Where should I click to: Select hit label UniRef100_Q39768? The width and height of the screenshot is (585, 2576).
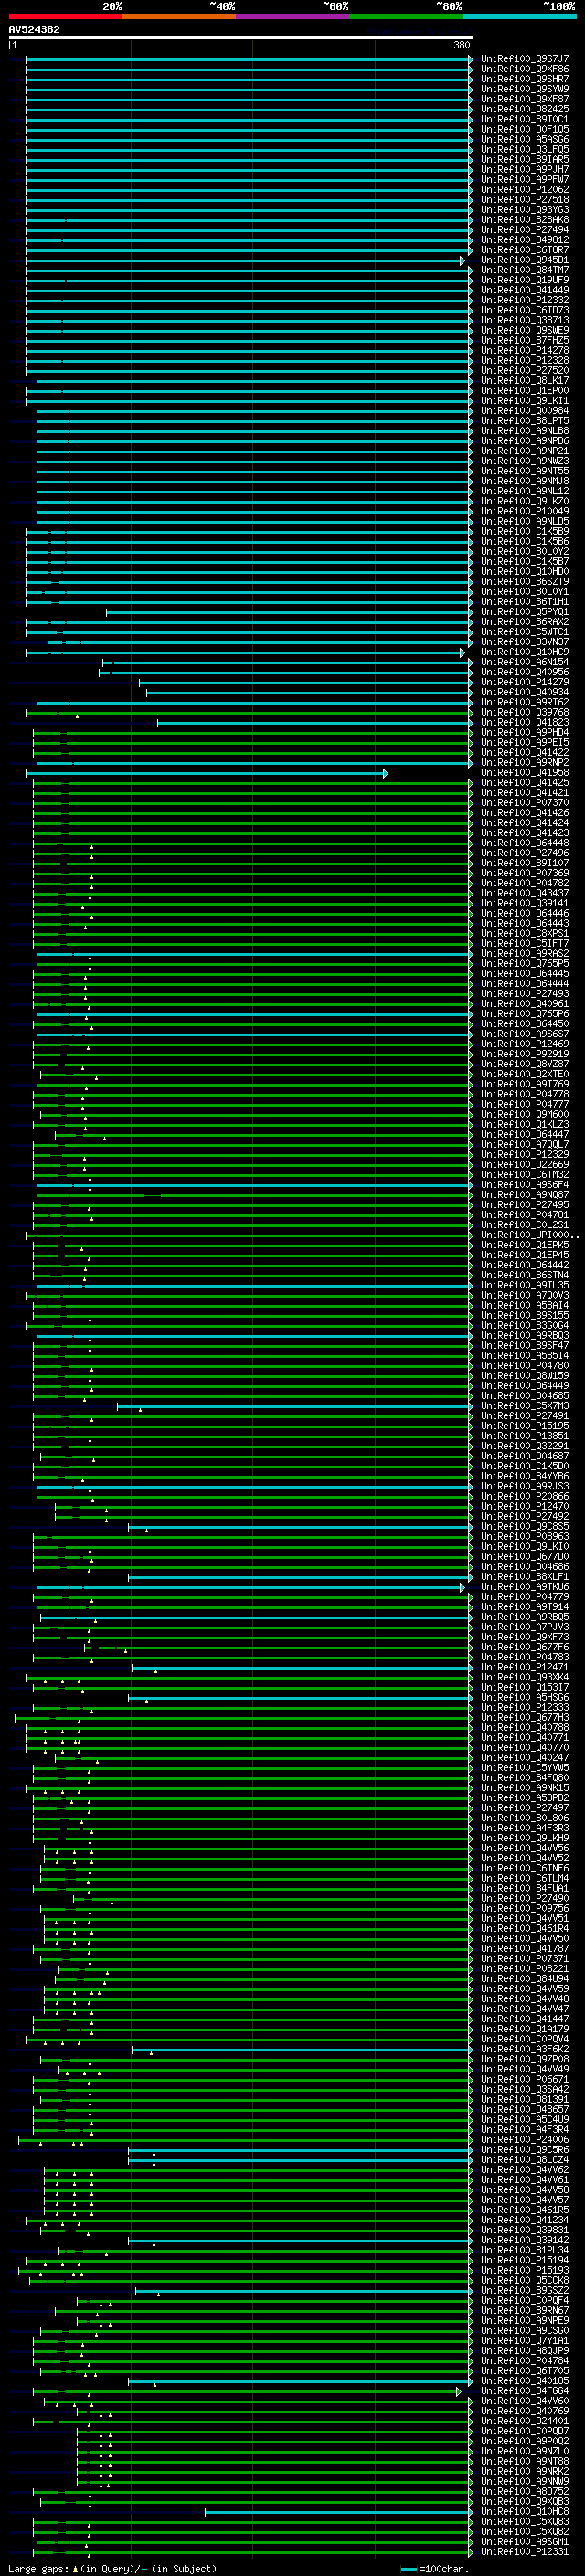(525, 712)
